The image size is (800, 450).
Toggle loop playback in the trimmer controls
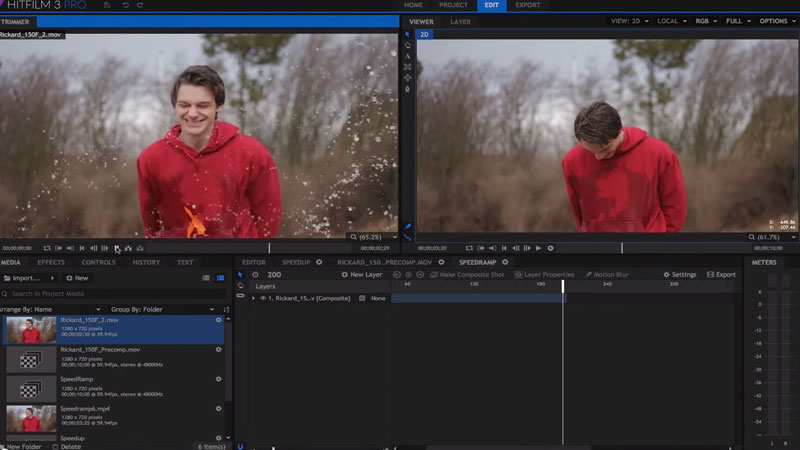[x=46, y=248]
